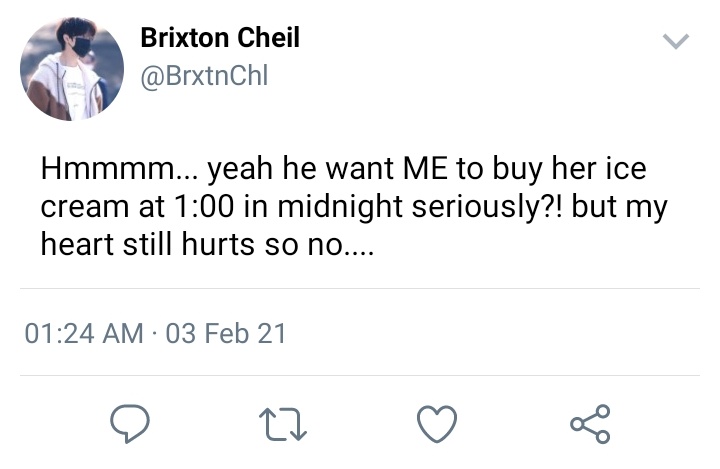Retweet Brixton Cheil's post
Image resolution: width=720 pixels, height=469 pixels.
283,425
